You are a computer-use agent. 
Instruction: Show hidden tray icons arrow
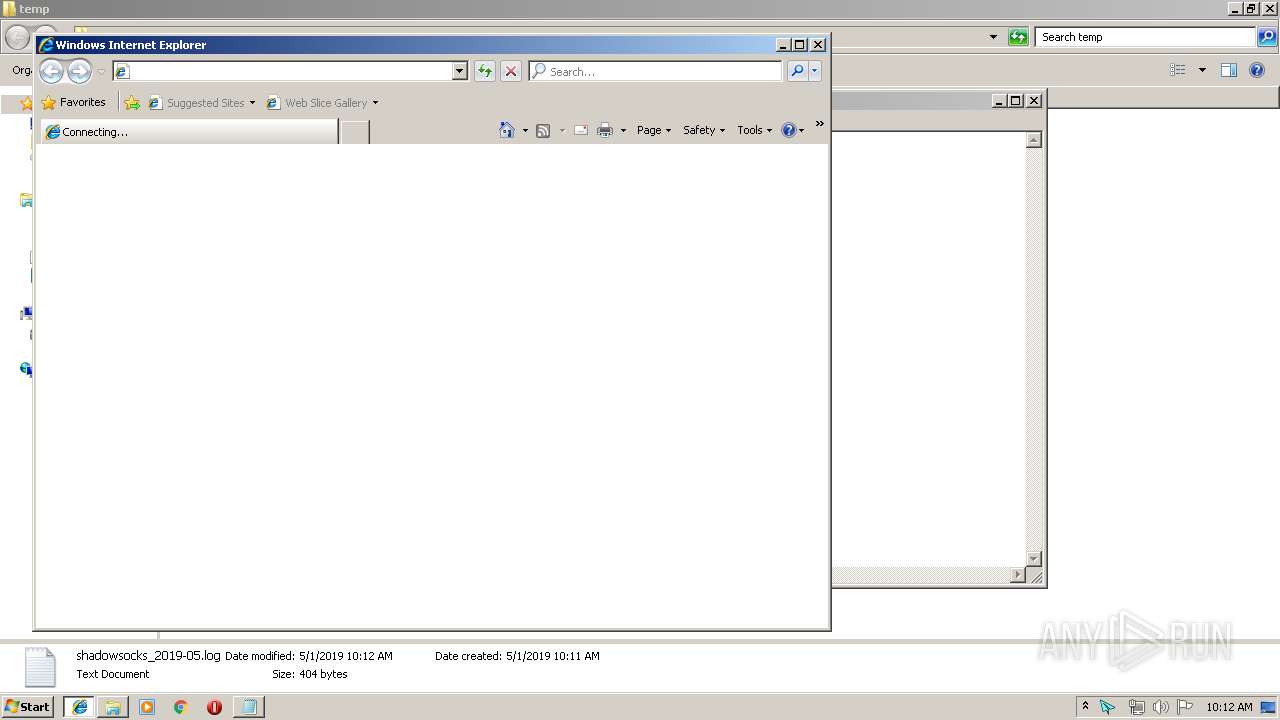coord(1085,706)
